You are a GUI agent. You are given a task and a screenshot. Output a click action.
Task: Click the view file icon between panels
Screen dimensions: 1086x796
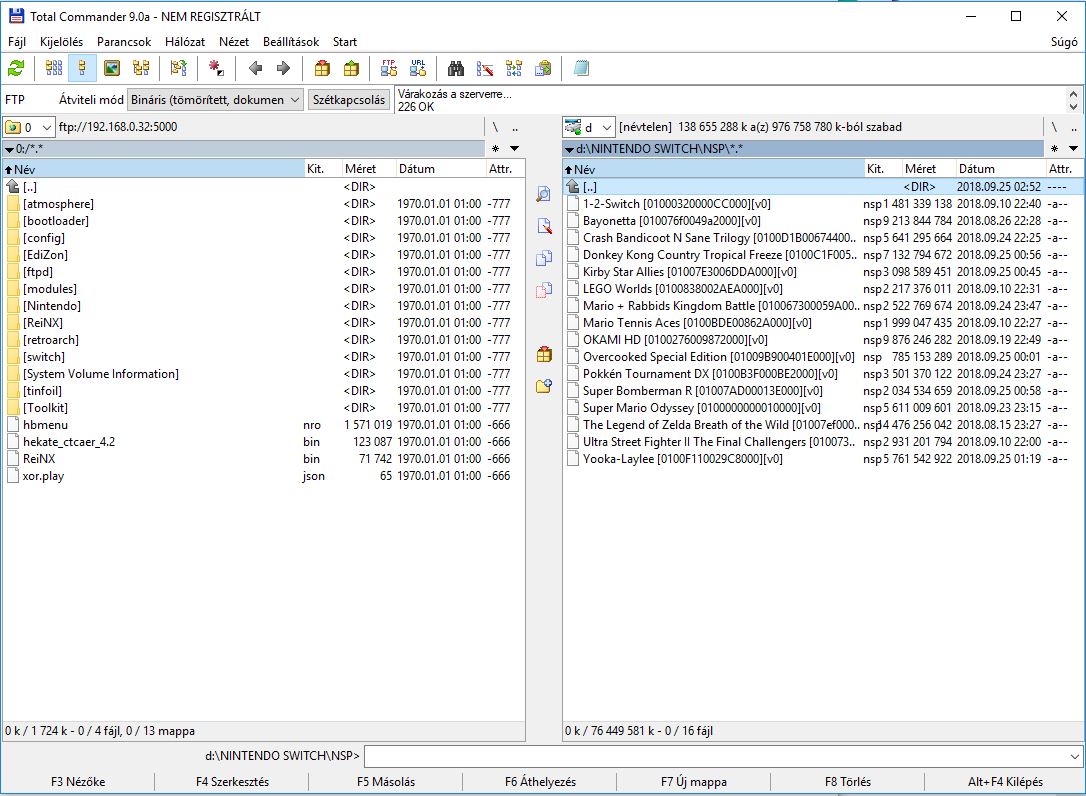click(544, 194)
